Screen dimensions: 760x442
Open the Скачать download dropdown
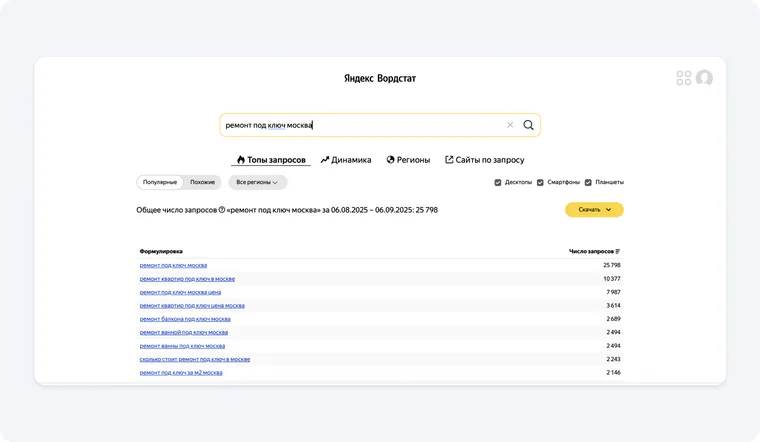(594, 210)
